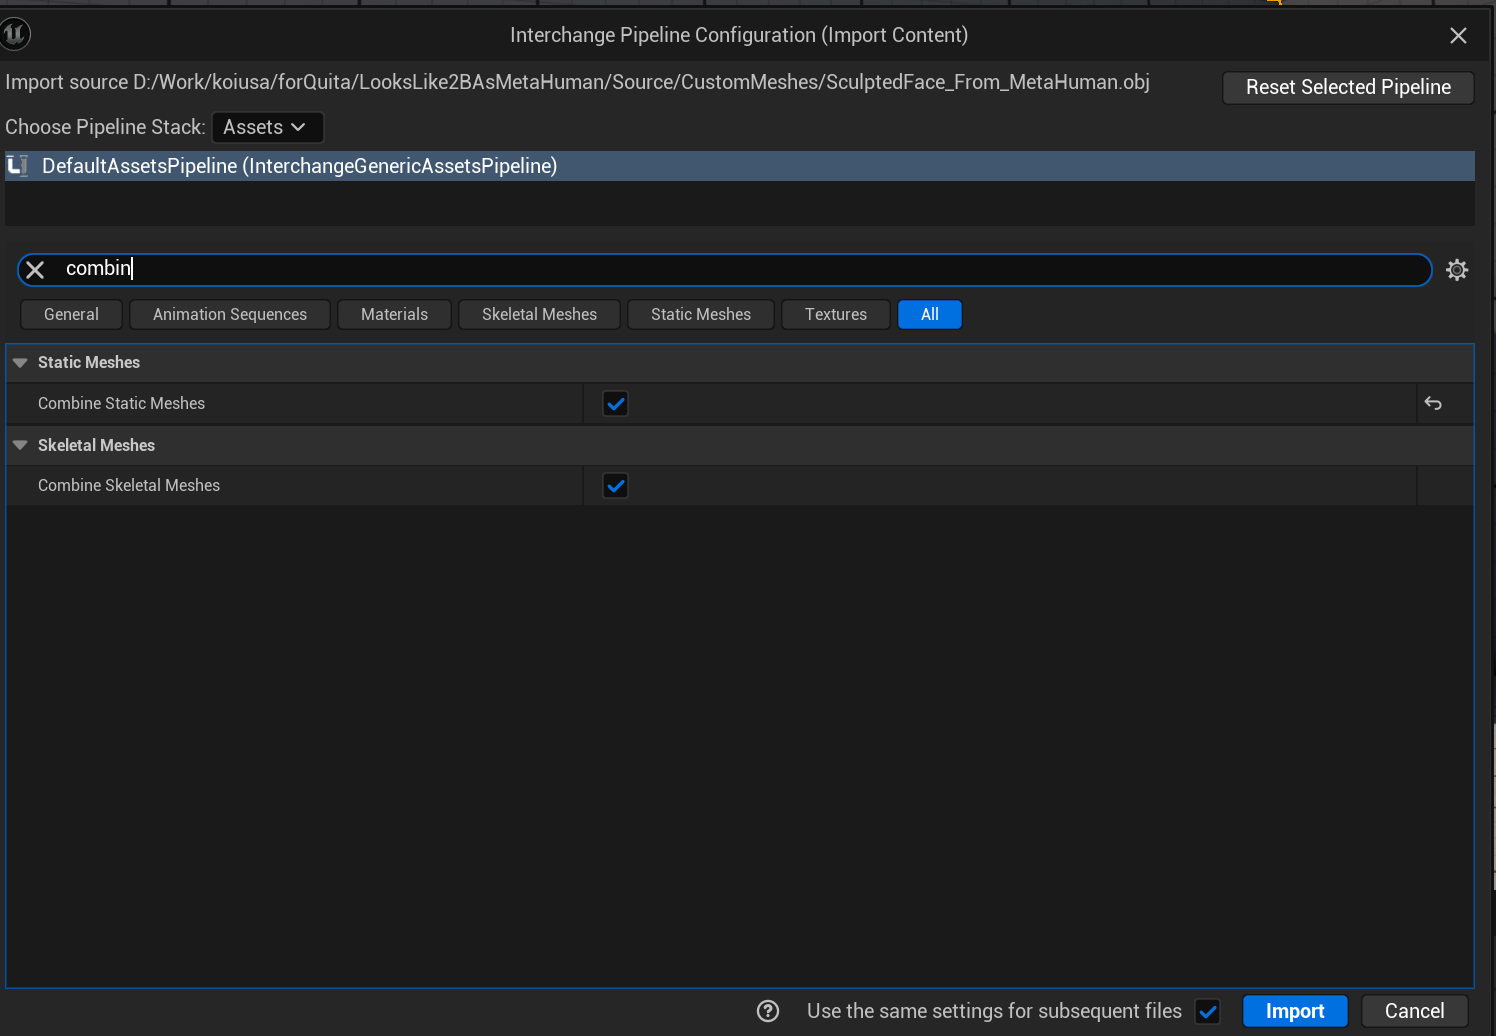The width and height of the screenshot is (1496, 1036).
Task: Uncheck Combine Skeletal Meshes
Action: pyautogui.click(x=615, y=485)
